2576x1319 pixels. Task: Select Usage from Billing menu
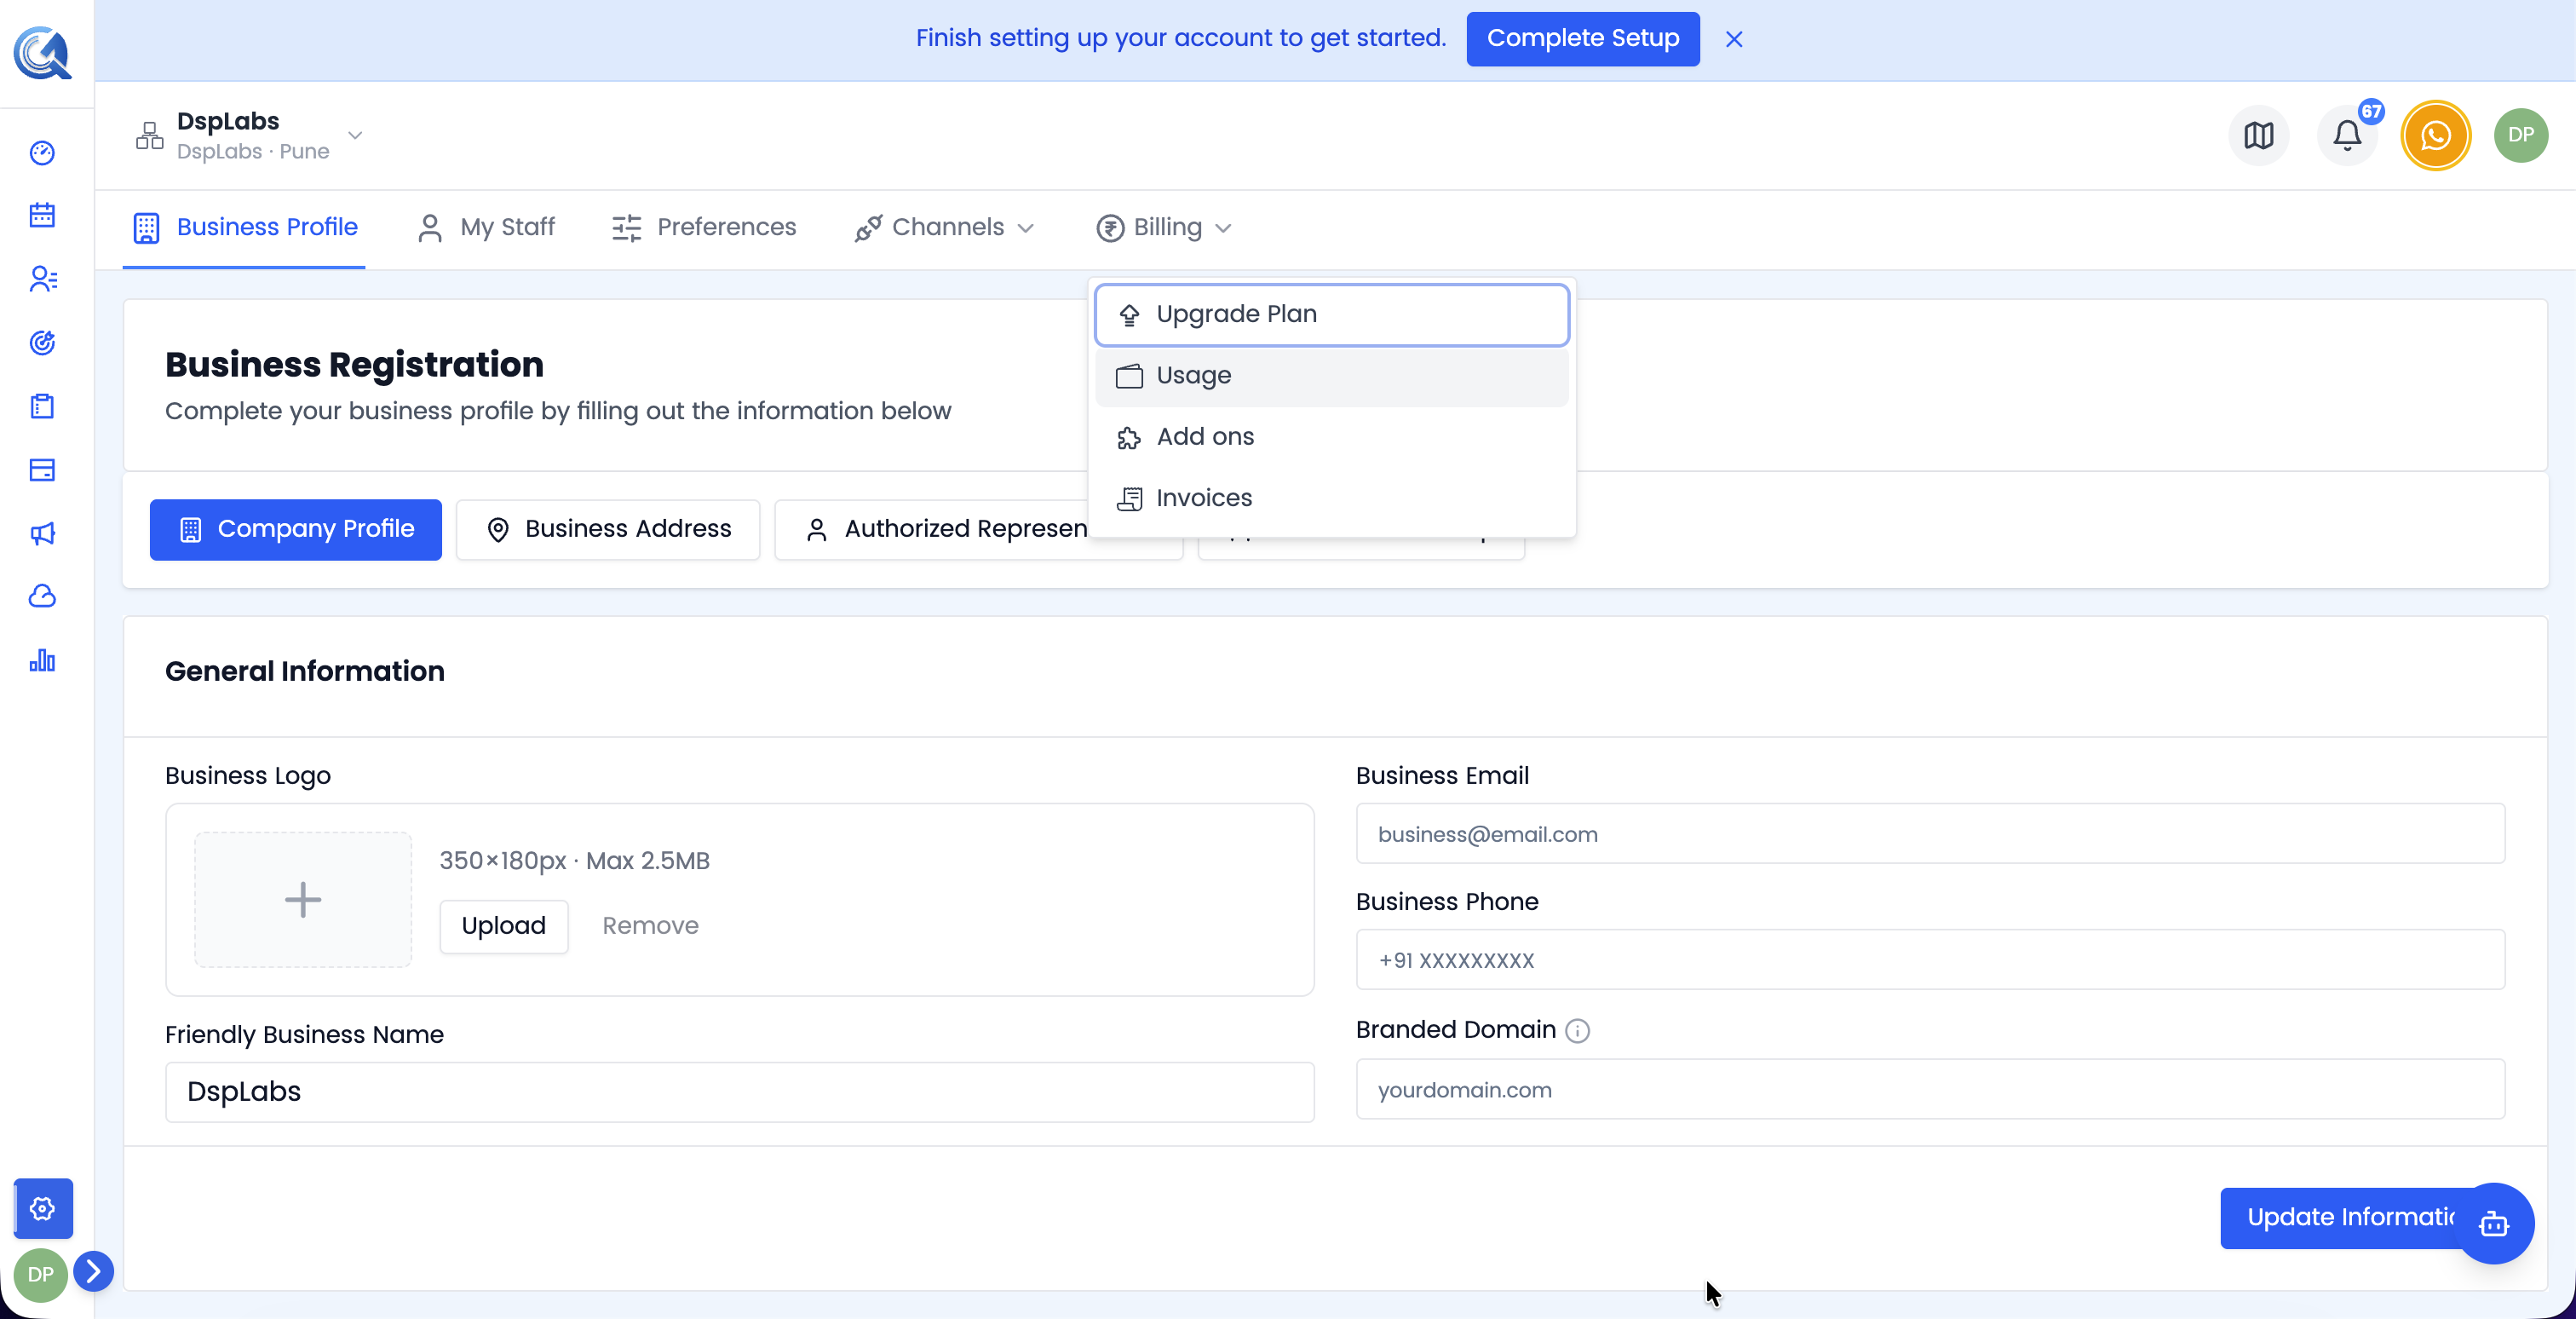click(1332, 375)
